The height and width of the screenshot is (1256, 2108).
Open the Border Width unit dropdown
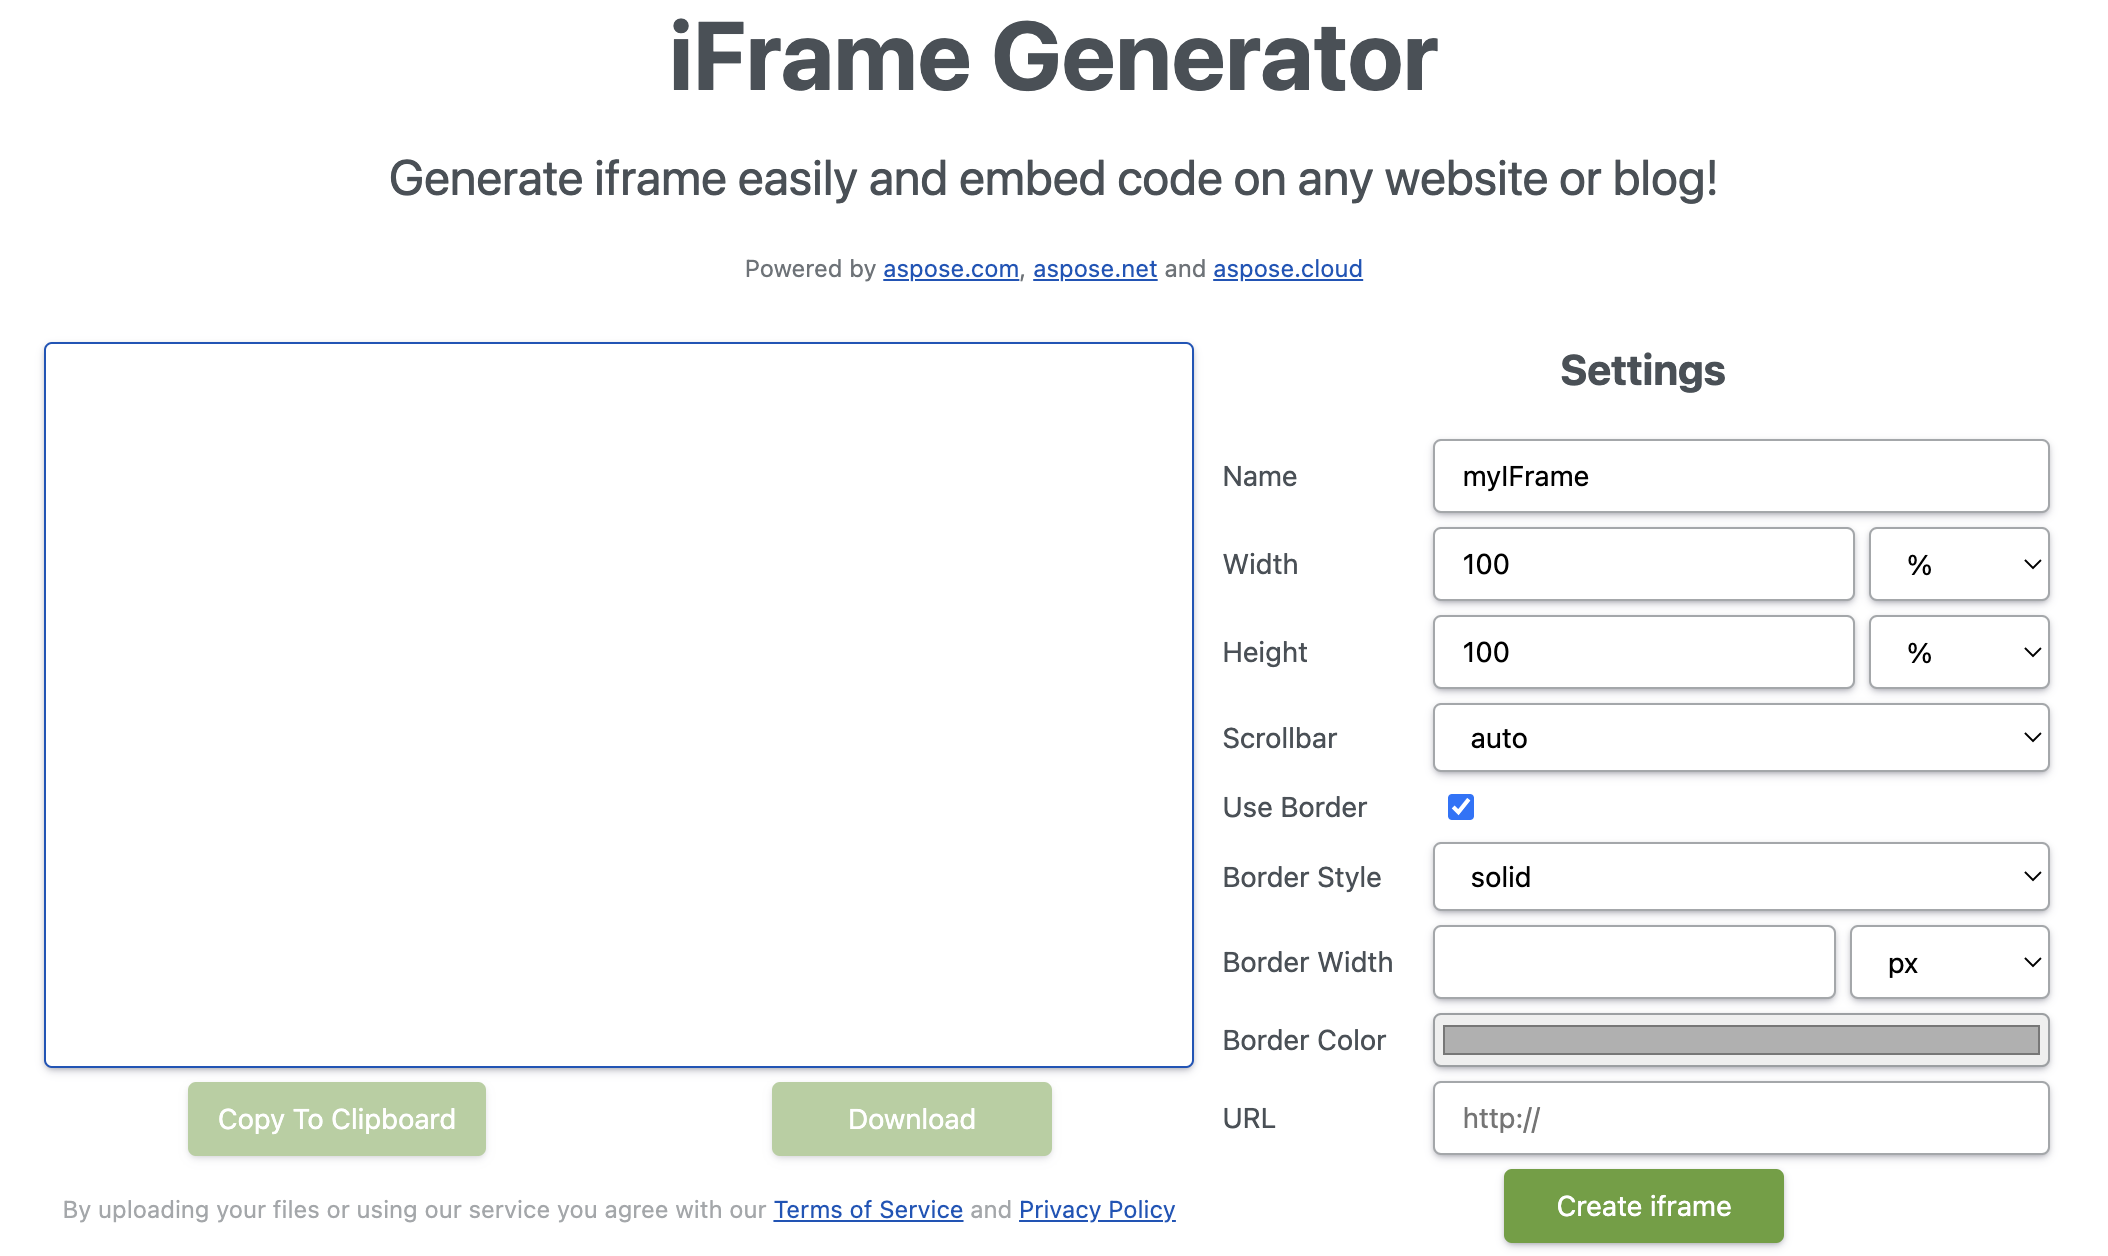(x=1949, y=962)
